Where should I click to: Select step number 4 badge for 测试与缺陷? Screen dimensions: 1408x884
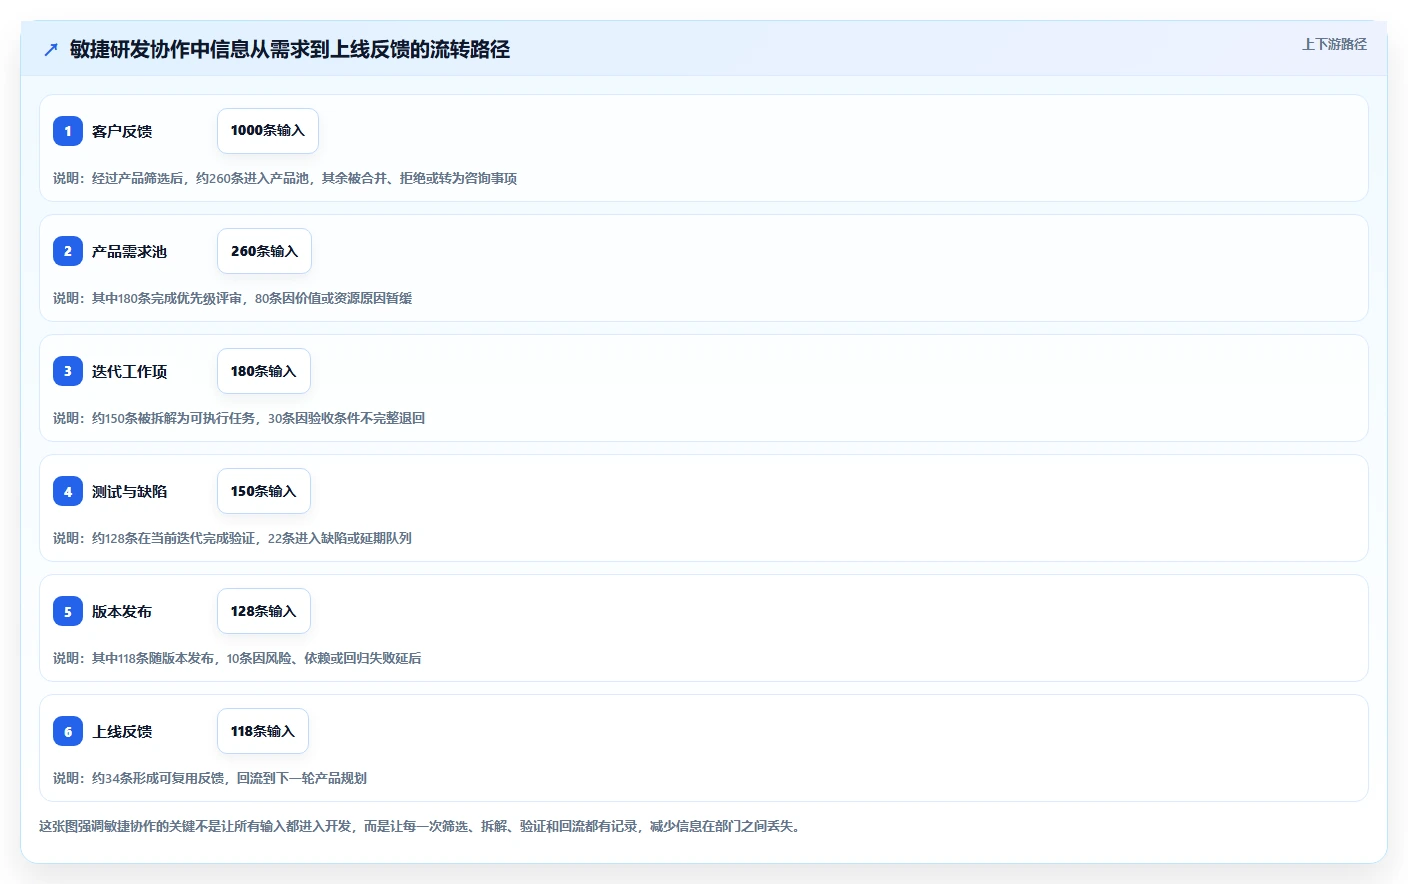click(68, 491)
